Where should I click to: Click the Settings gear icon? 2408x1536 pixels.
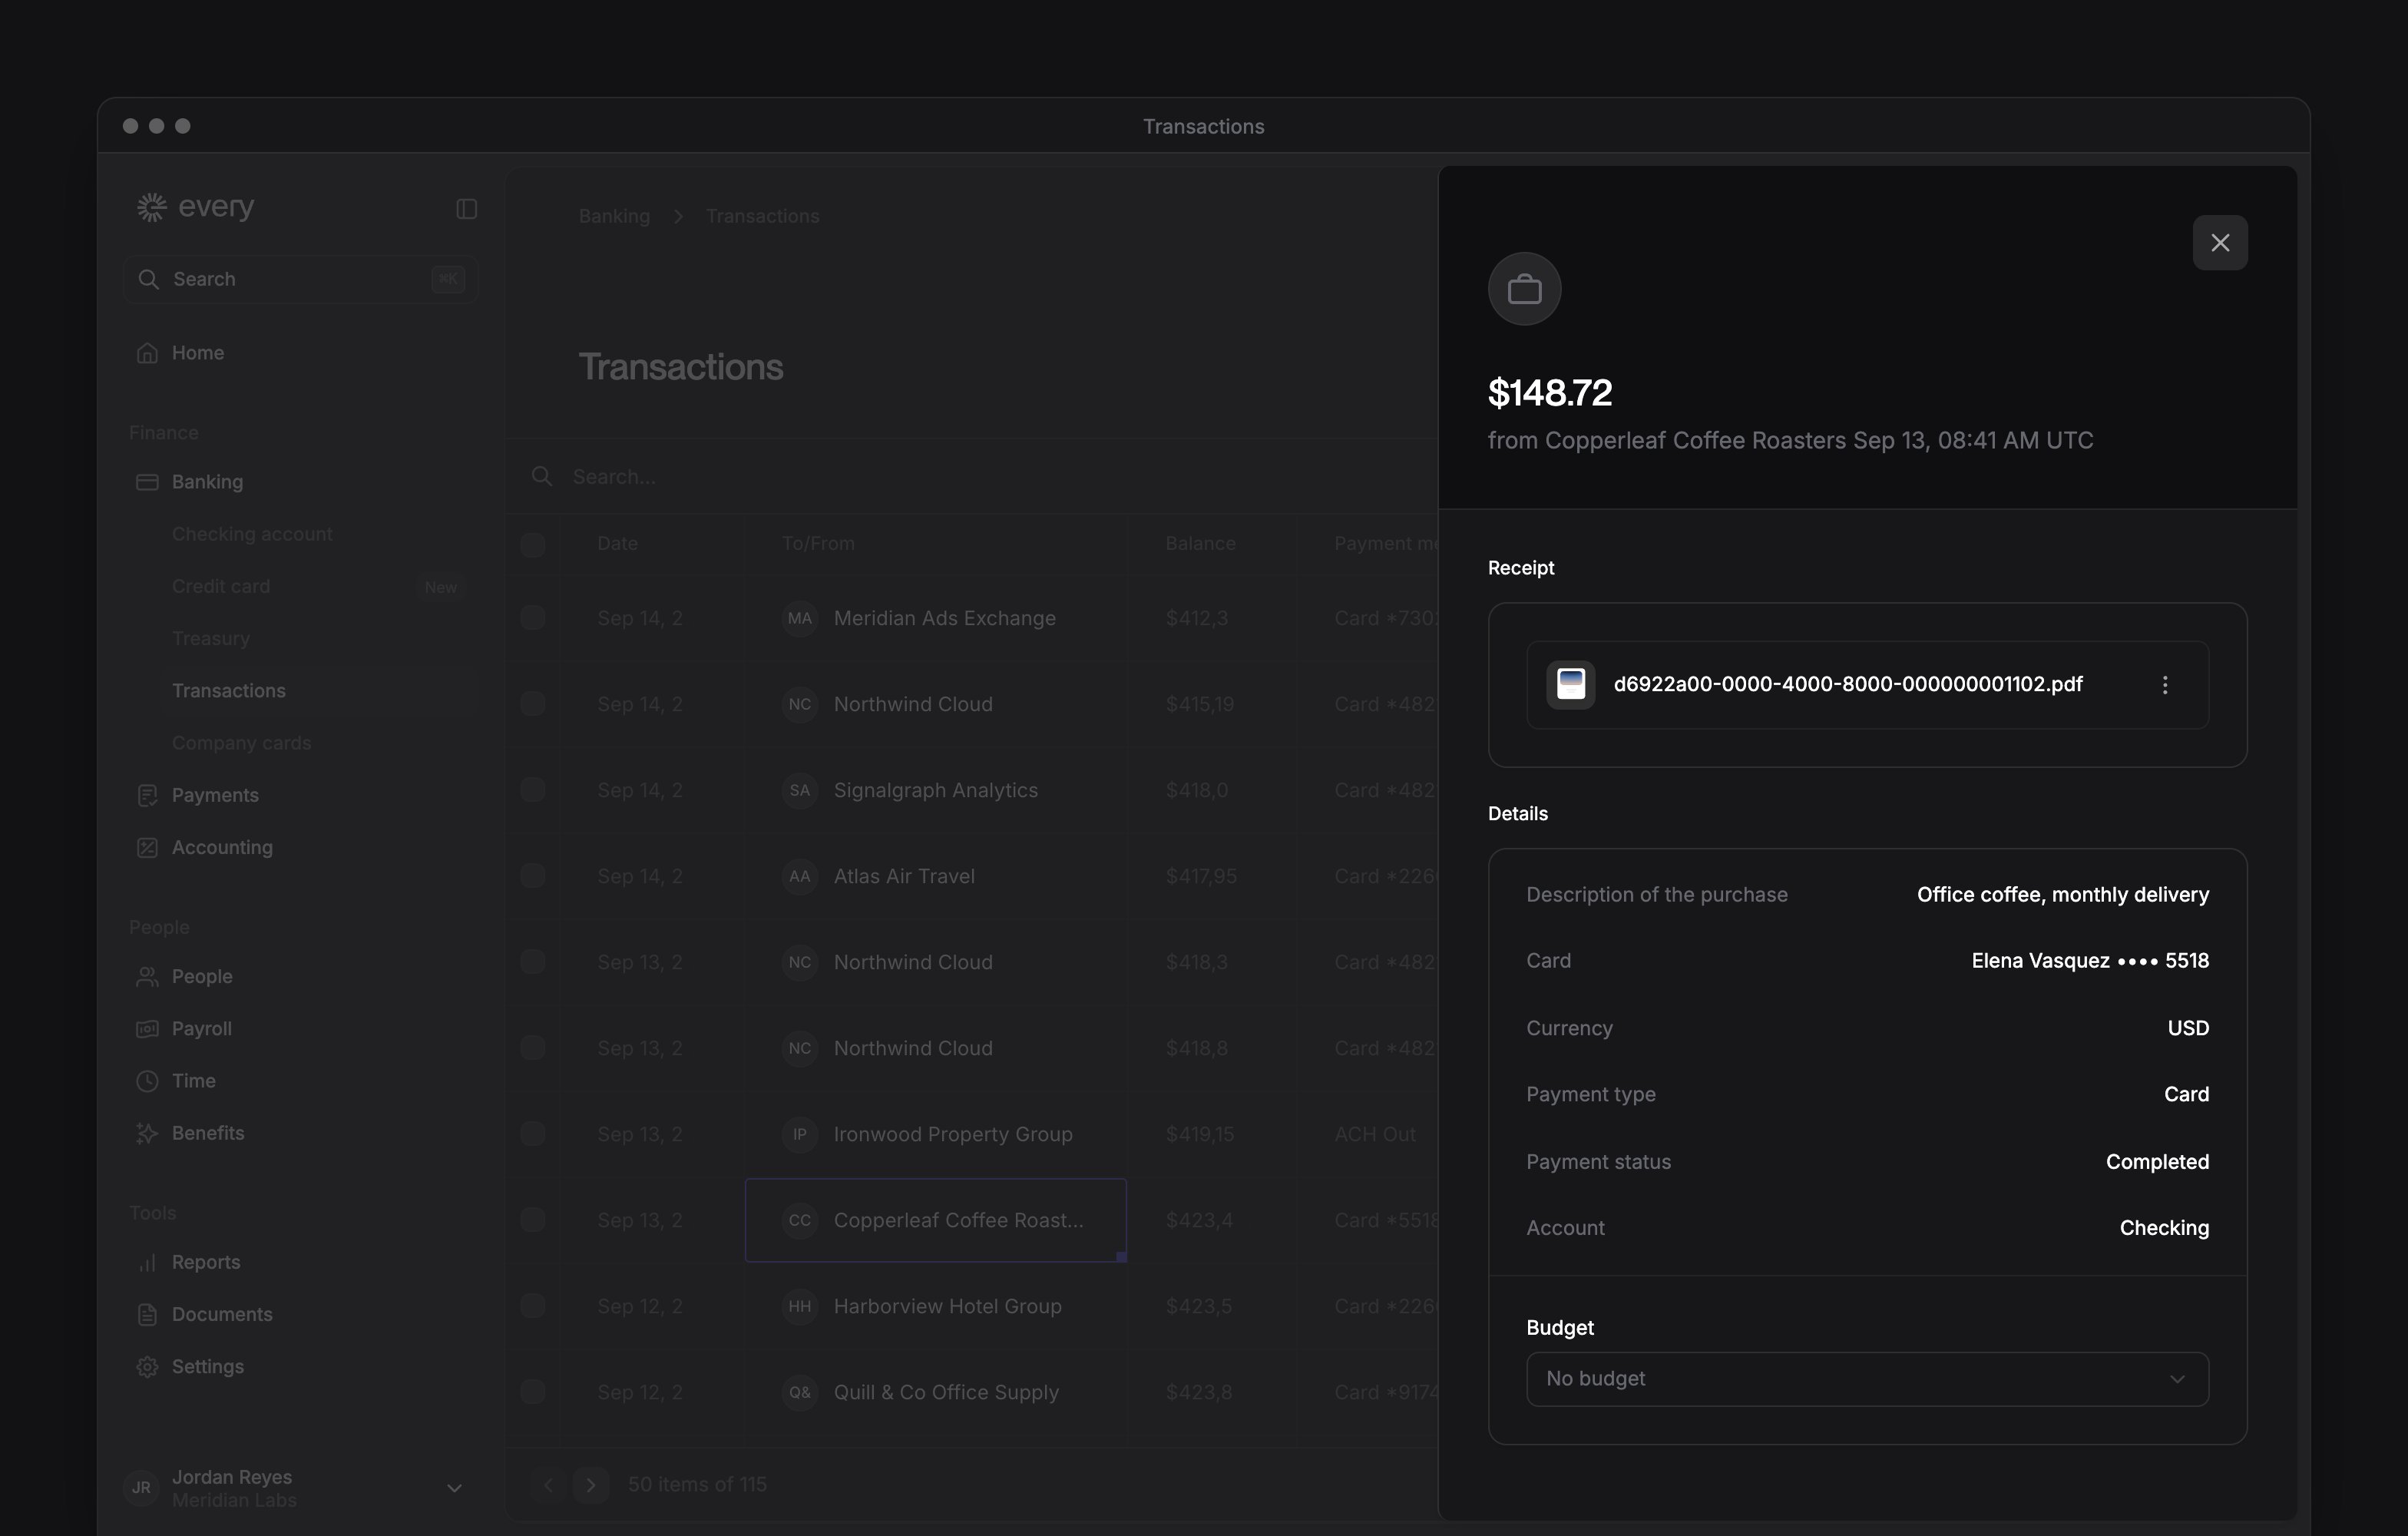pos(147,1366)
